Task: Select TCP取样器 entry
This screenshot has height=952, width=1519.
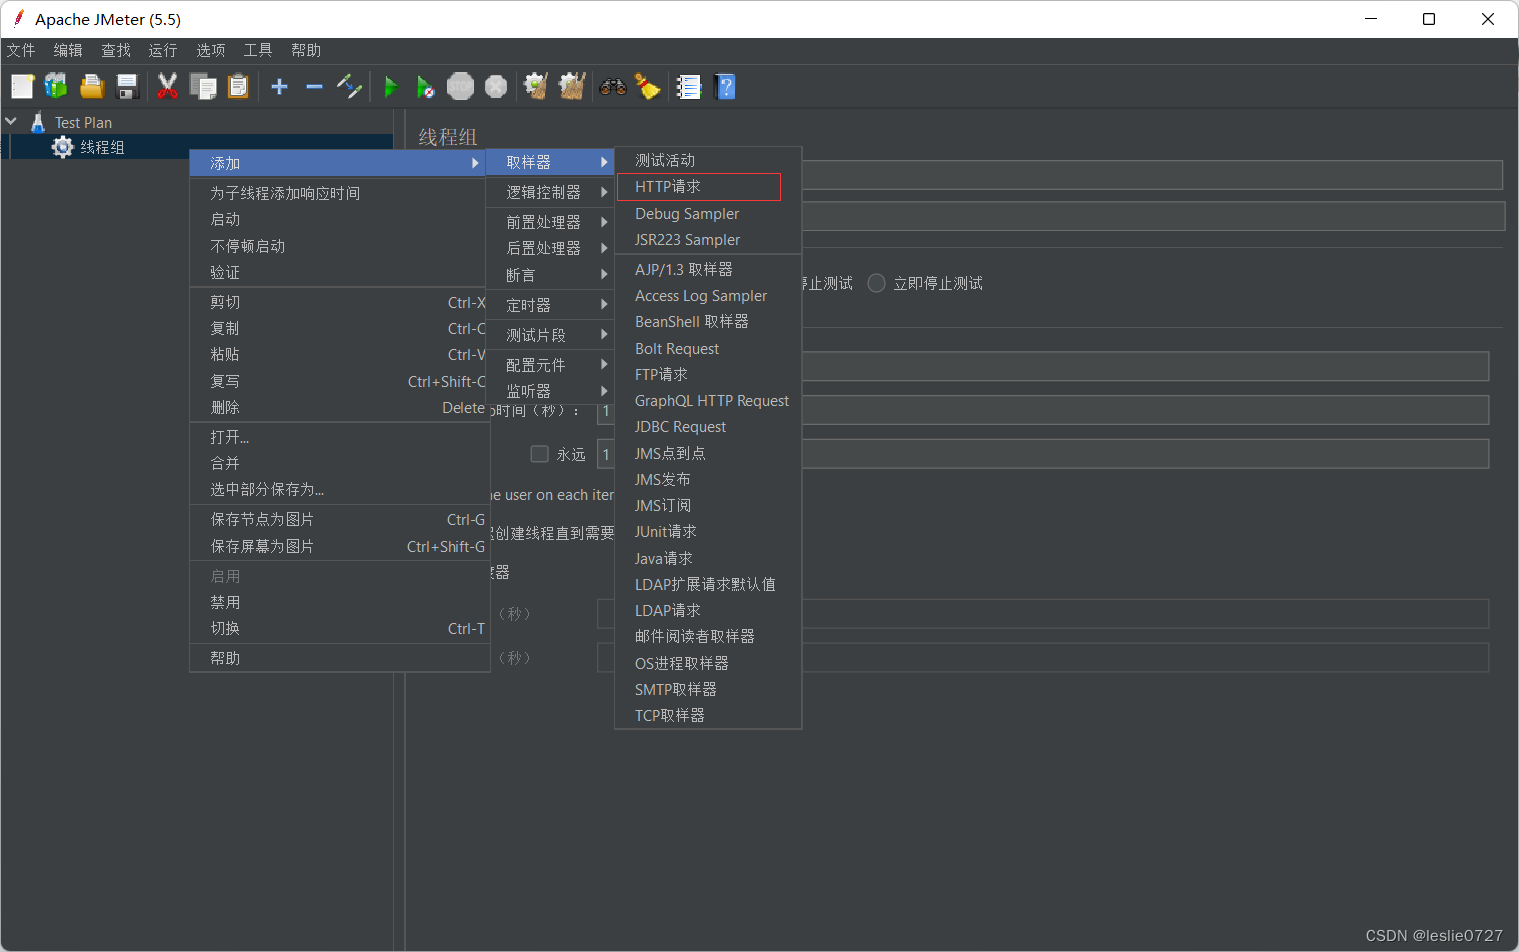Action: (x=708, y=716)
